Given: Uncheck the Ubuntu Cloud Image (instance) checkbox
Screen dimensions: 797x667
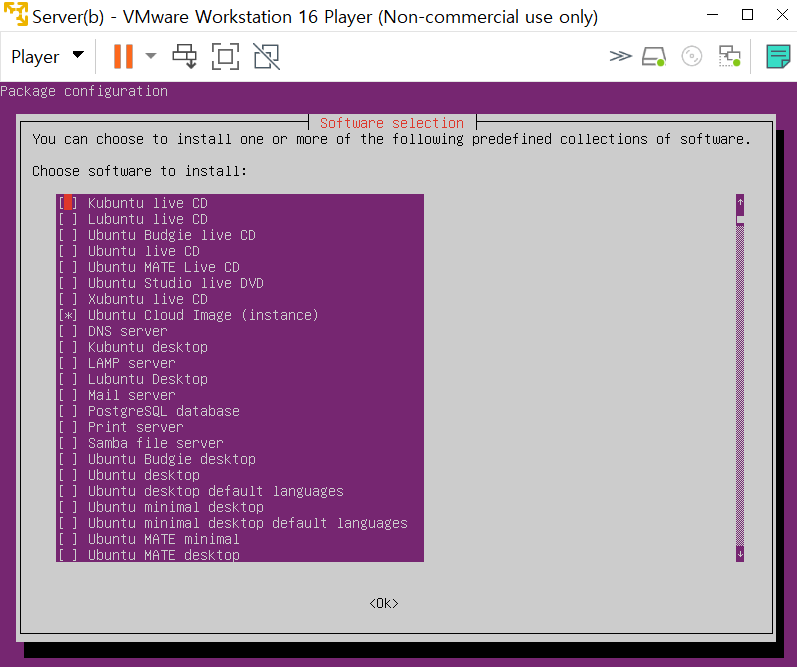Looking at the screenshot, I should (68, 315).
